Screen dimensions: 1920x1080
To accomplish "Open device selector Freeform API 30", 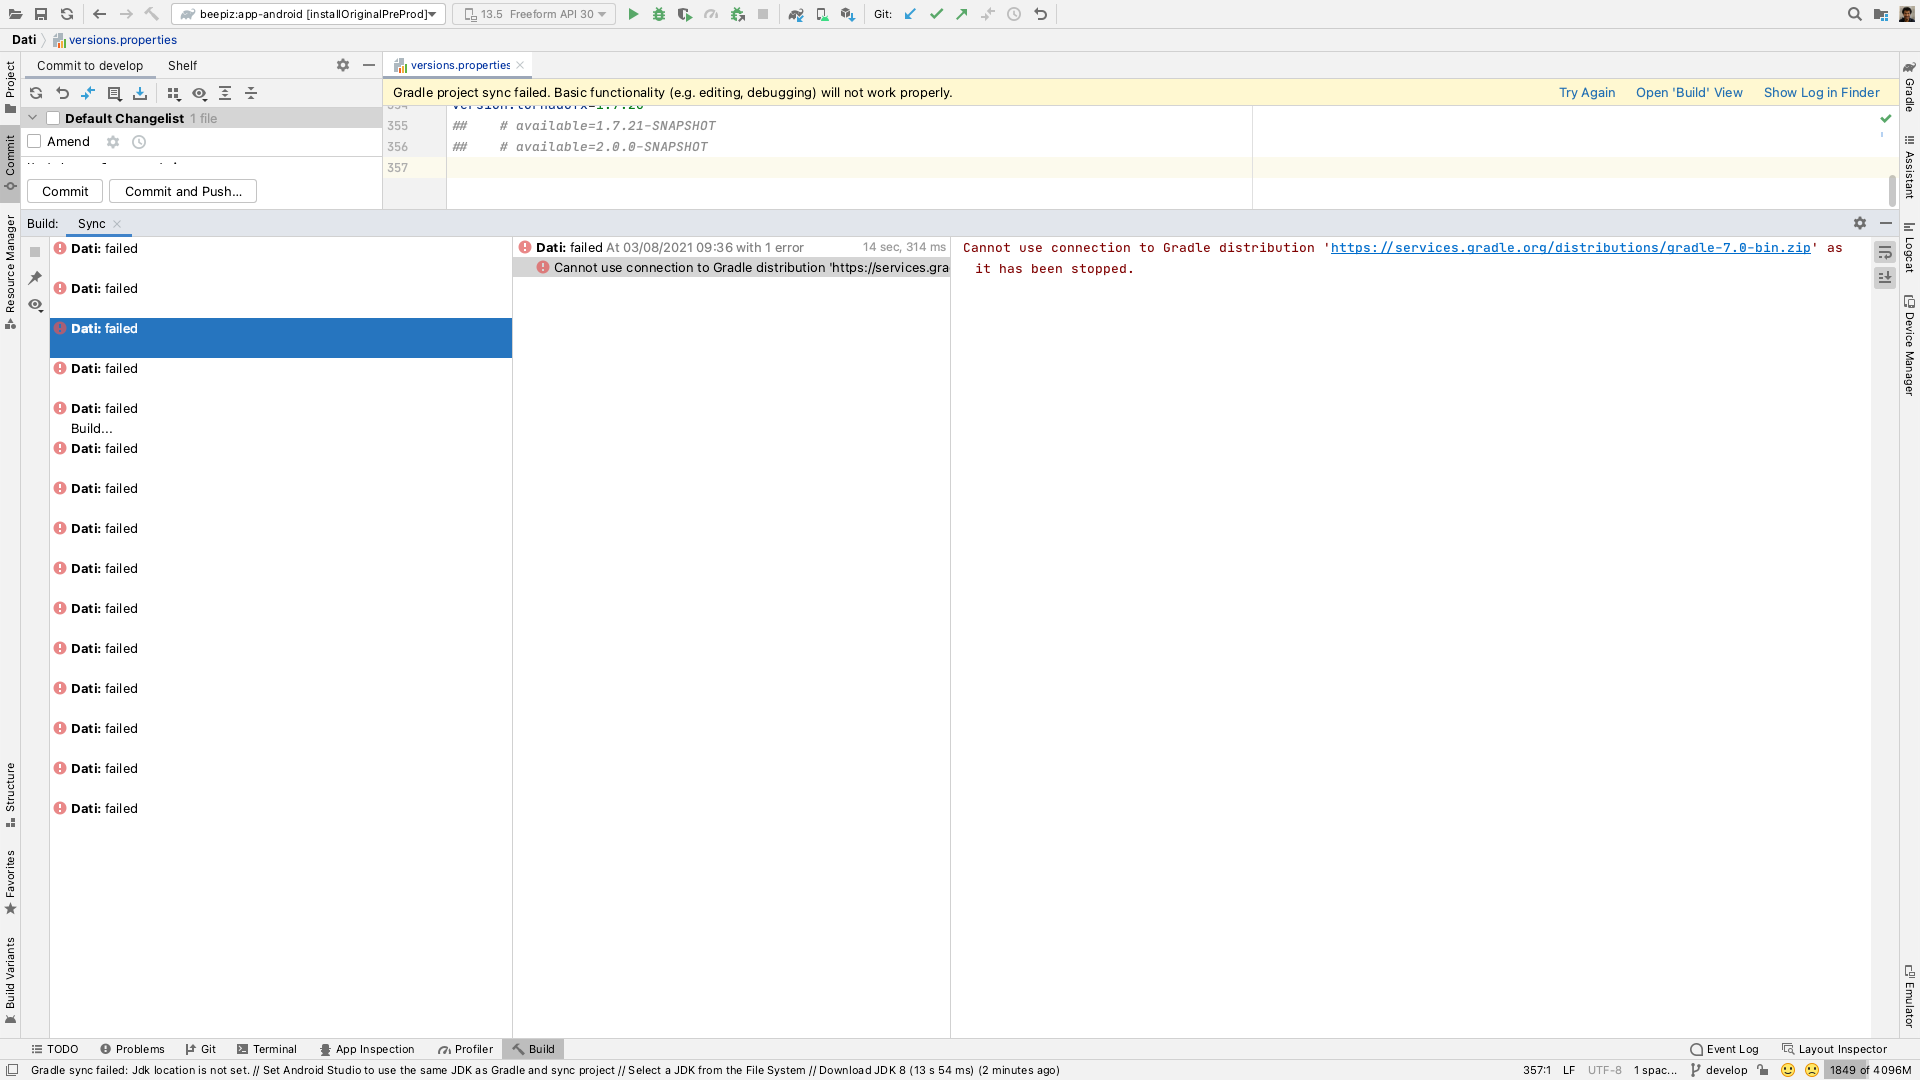I will tap(535, 14).
